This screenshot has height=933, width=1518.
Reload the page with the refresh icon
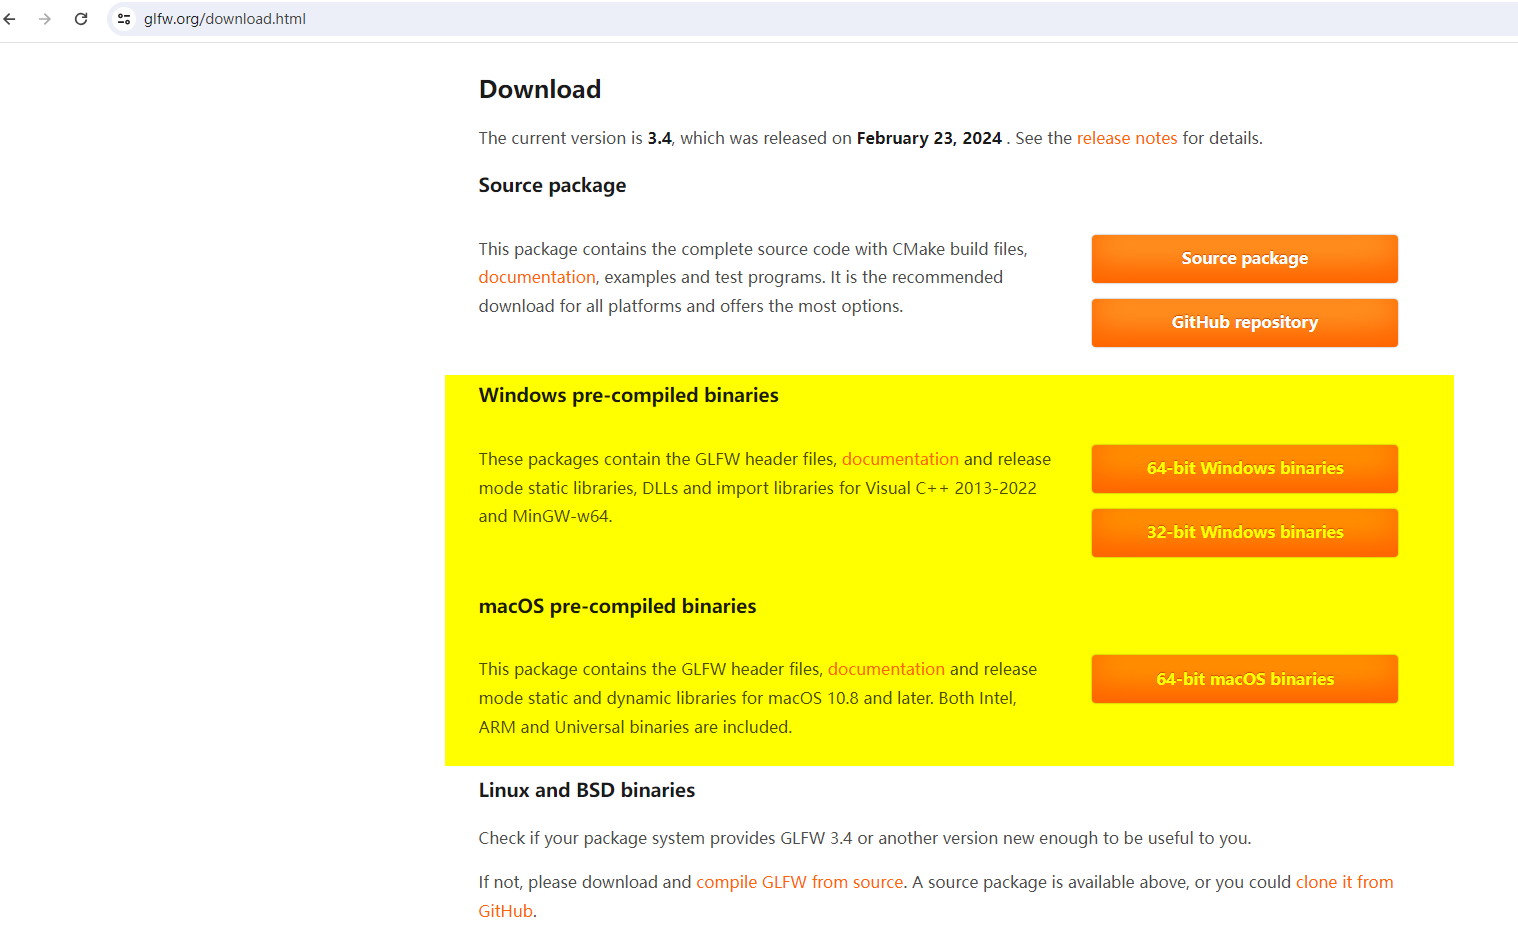(x=81, y=19)
